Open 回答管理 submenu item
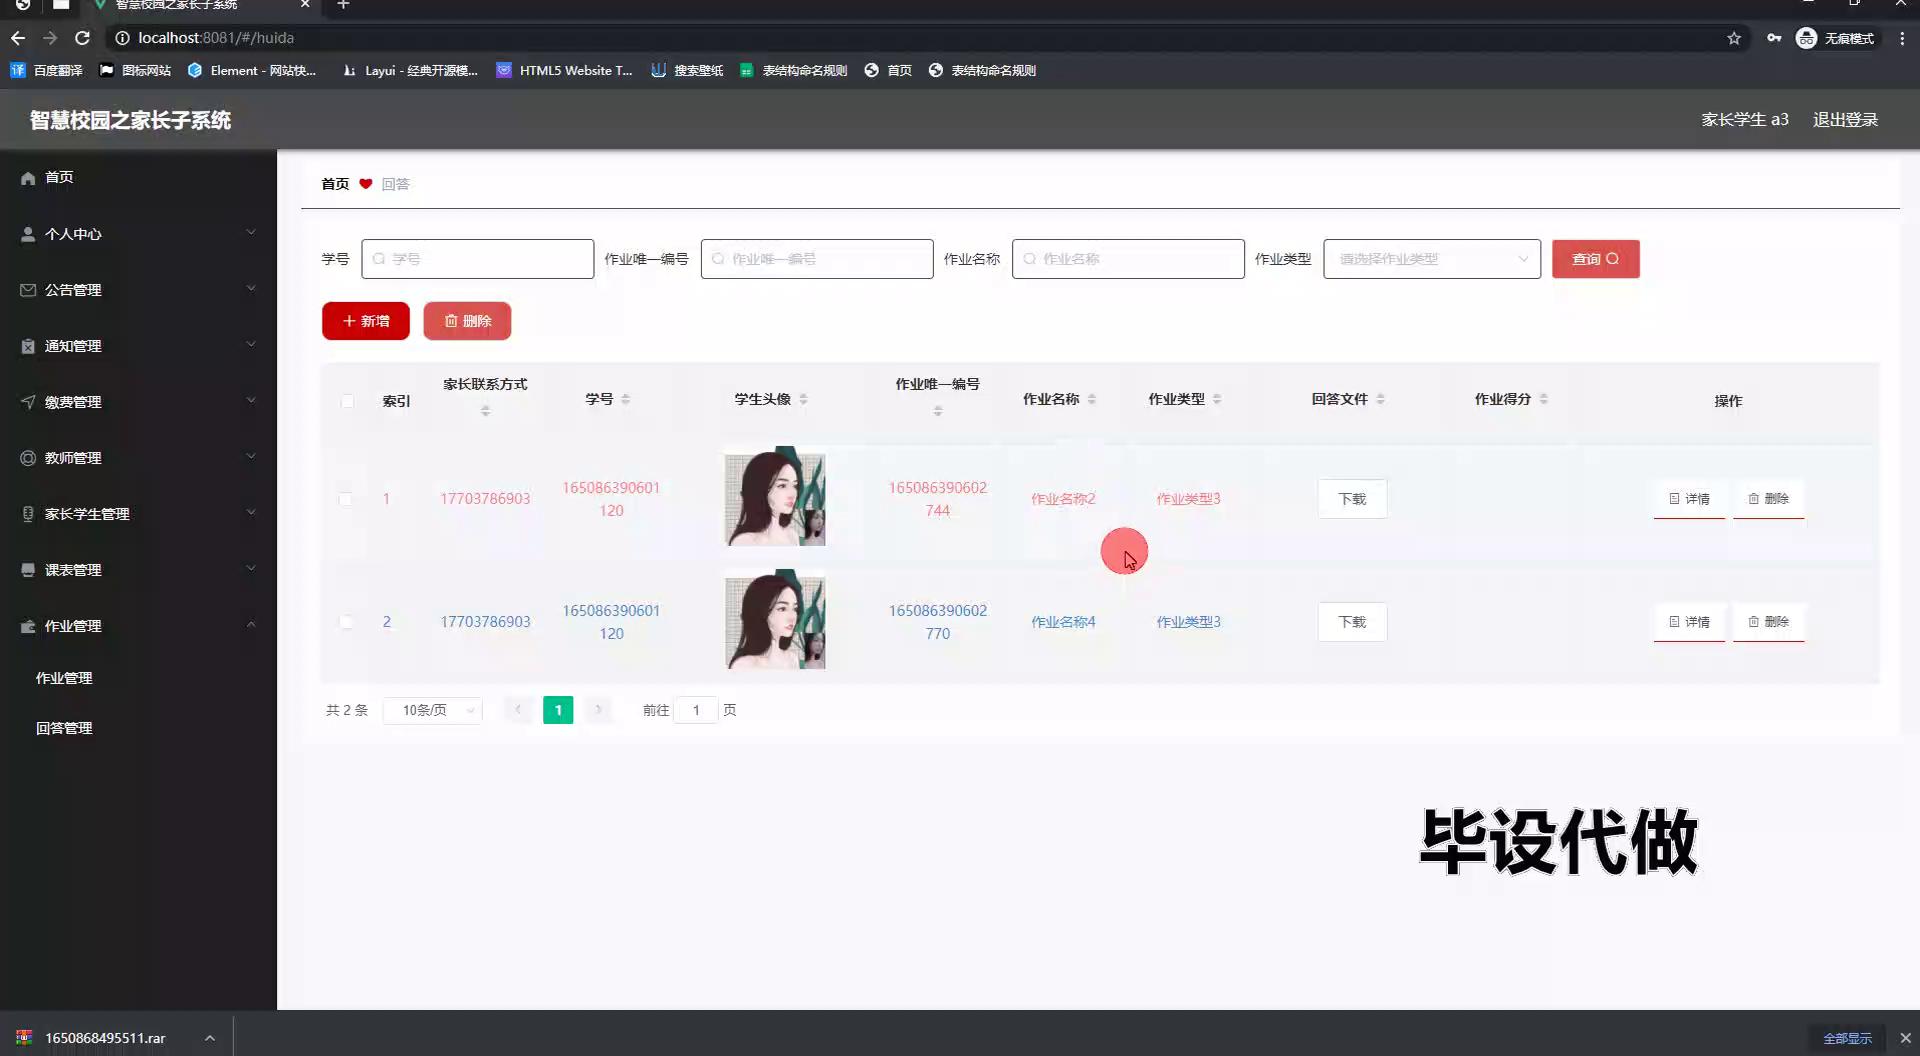1920x1056 pixels. (64, 728)
